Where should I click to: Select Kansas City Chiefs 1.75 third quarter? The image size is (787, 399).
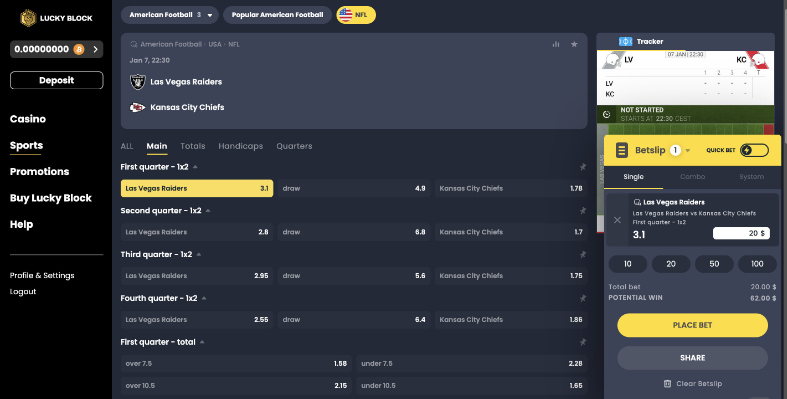(x=511, y=276)
